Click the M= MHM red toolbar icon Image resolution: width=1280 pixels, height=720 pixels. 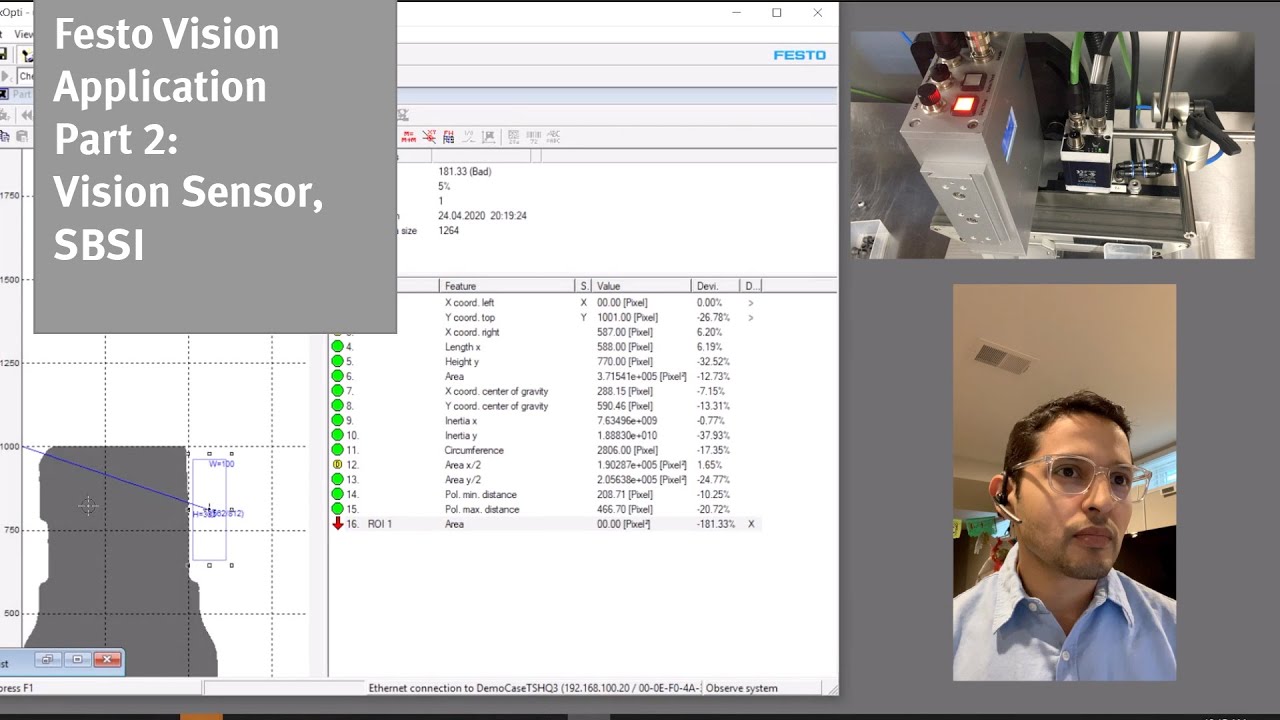[x=408, y=137]
